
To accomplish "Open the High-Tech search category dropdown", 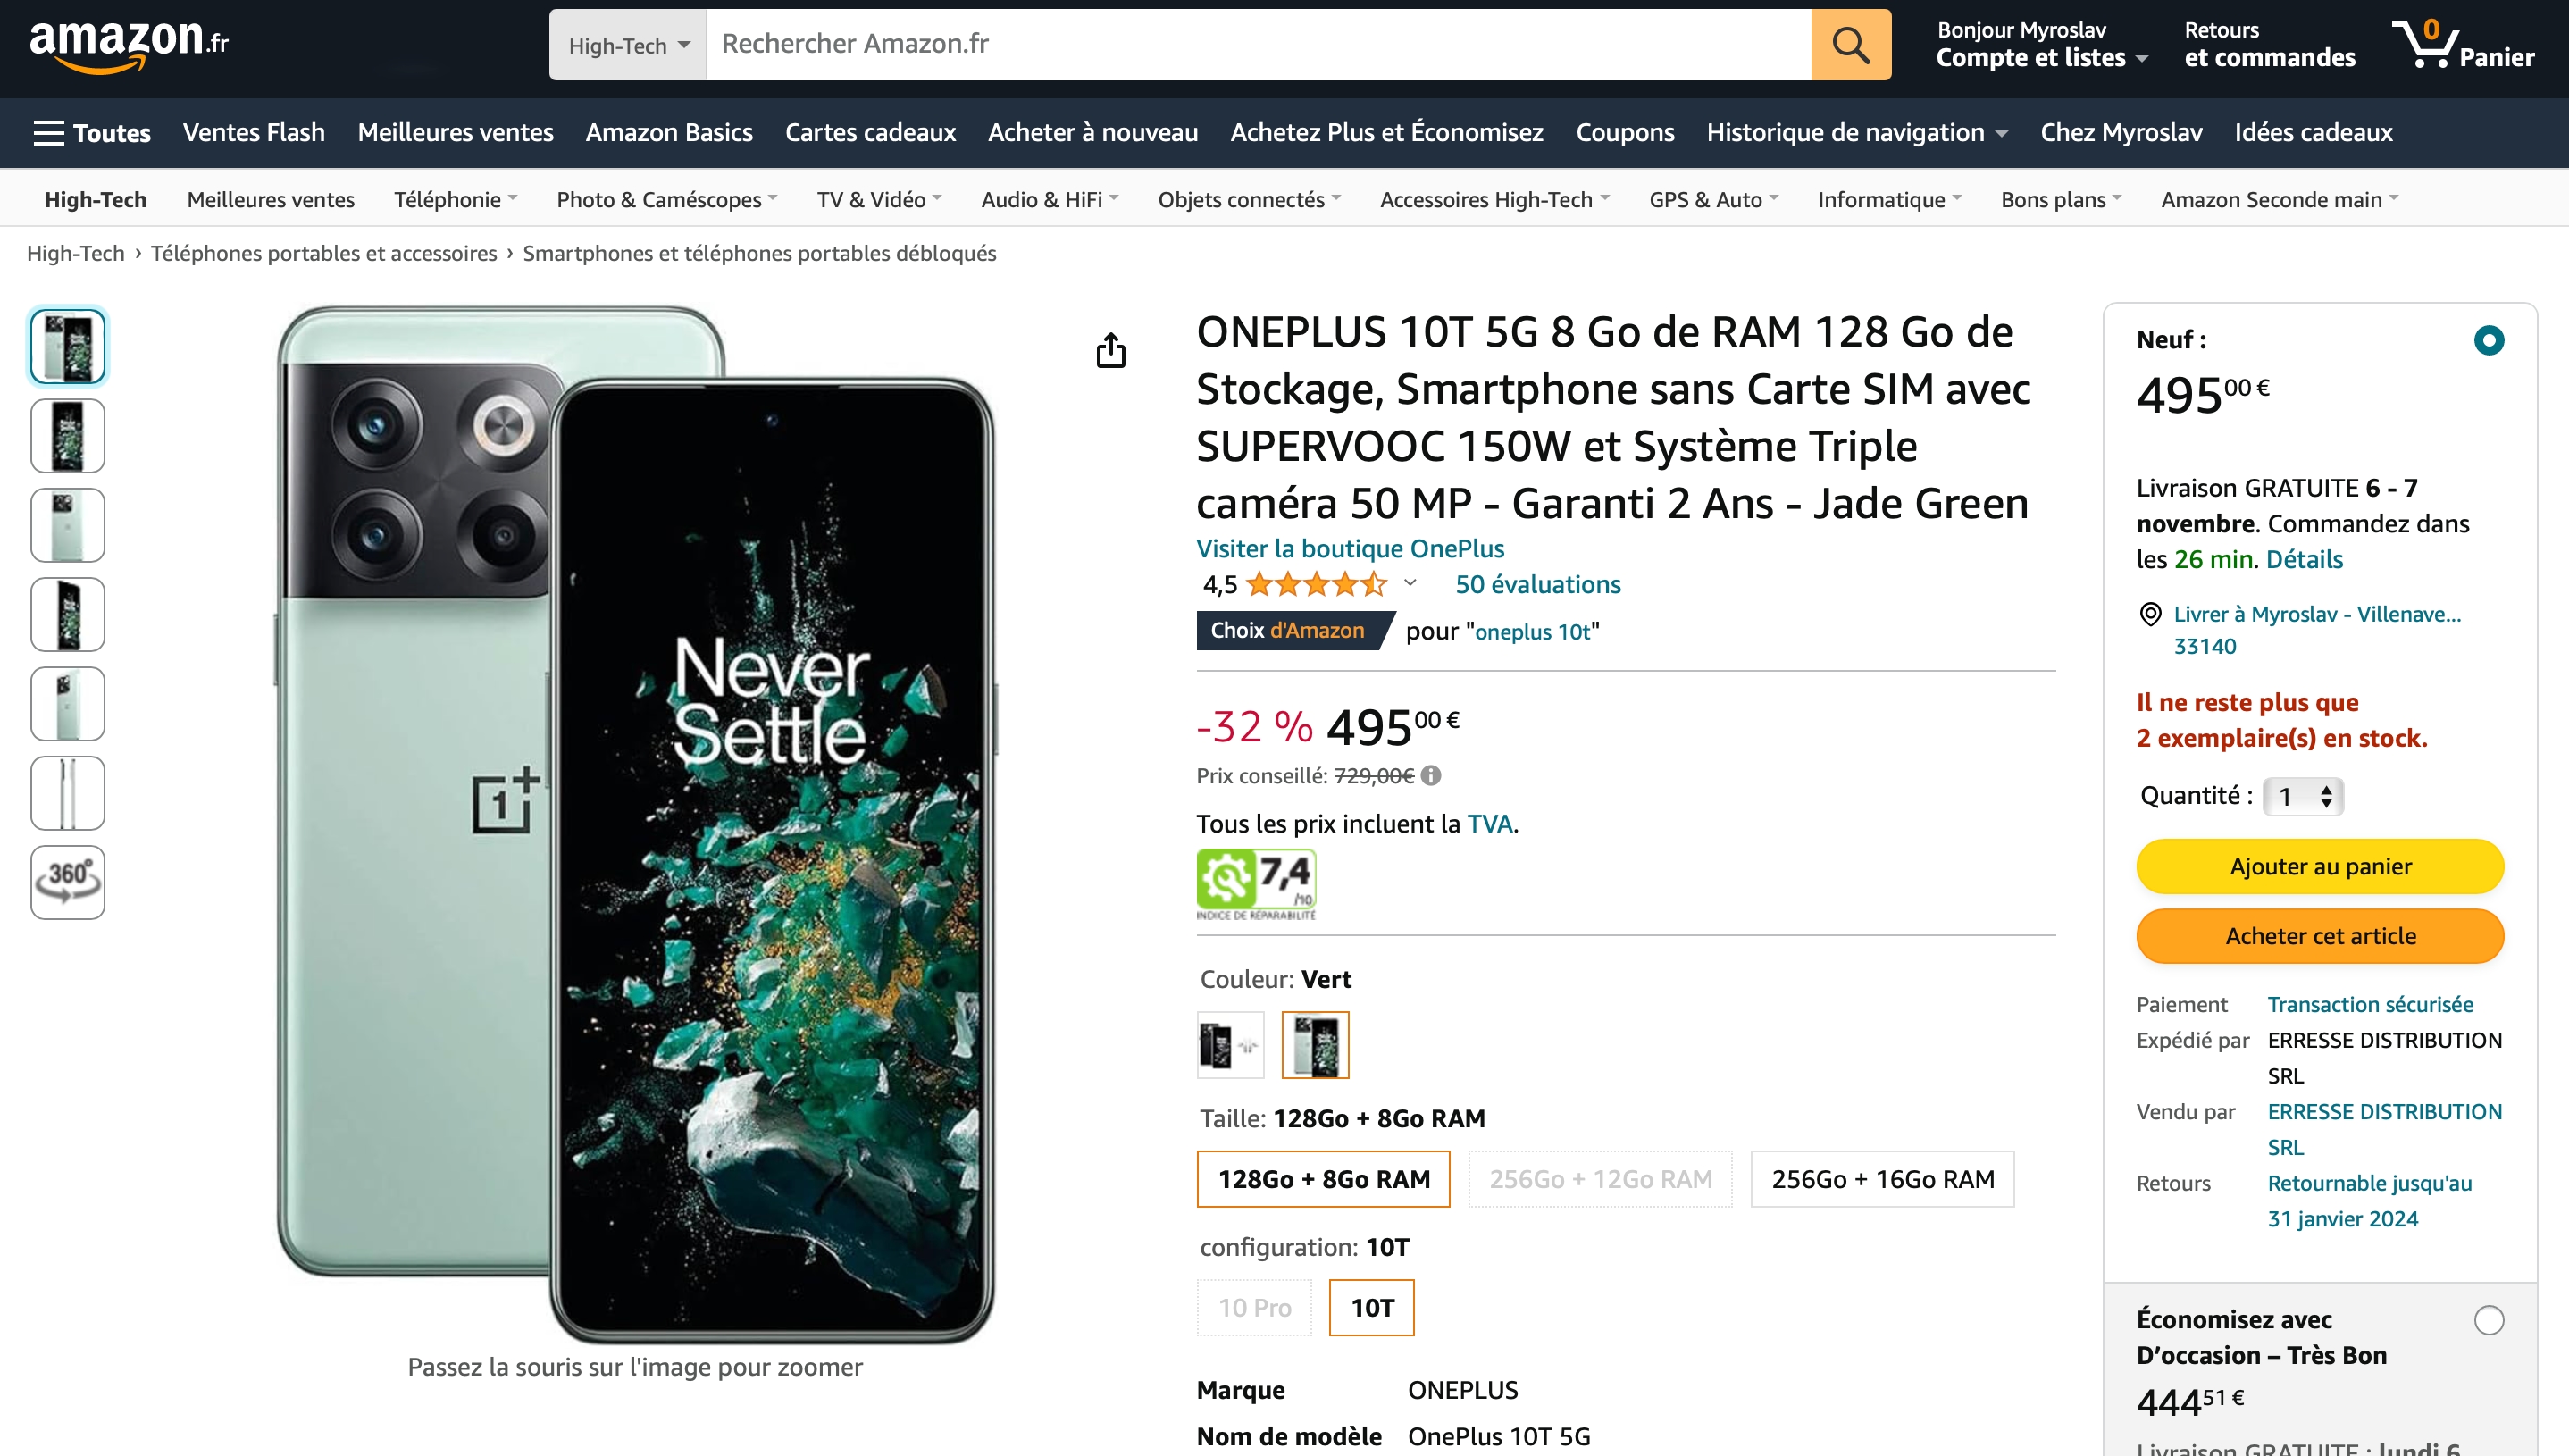I will click(628, 45).
